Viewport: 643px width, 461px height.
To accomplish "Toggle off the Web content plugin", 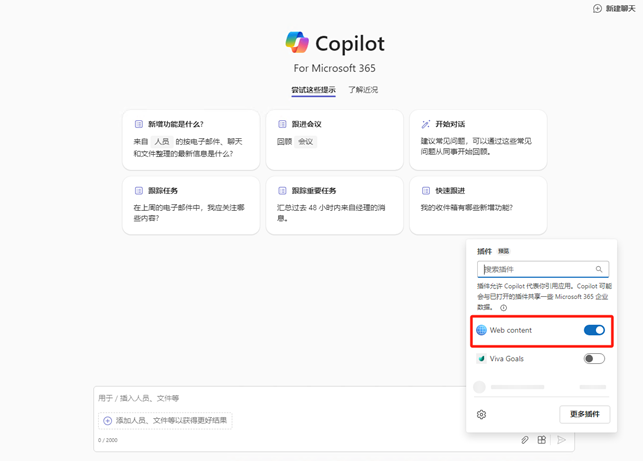I will 594,330.
